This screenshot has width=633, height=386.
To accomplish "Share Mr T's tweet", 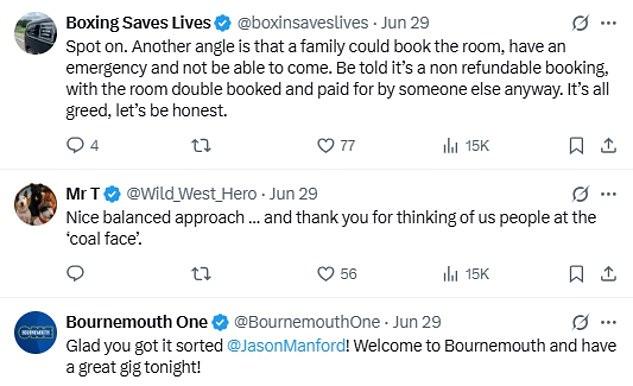I will coord(608,274).
